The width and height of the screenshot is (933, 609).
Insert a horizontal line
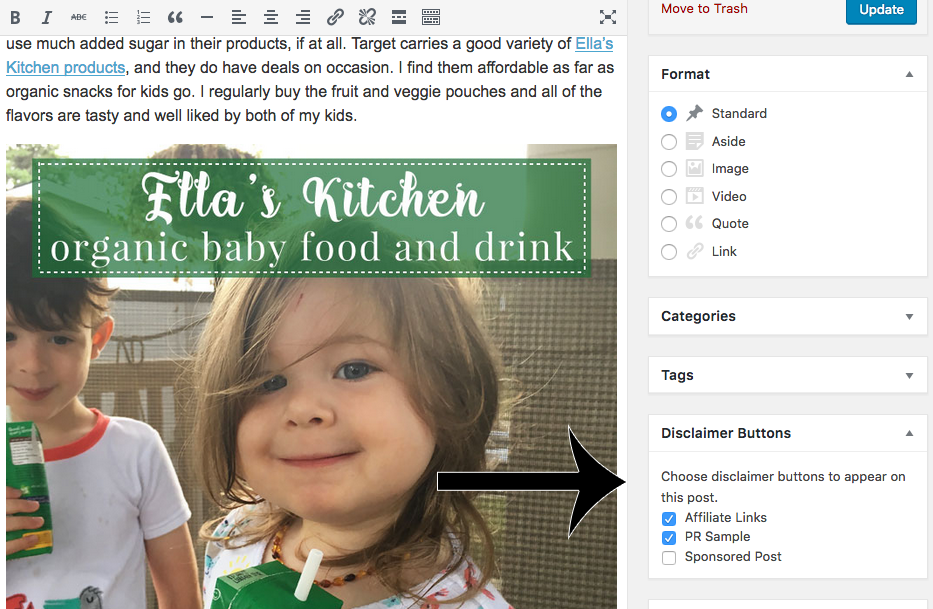tap(206, 17)
